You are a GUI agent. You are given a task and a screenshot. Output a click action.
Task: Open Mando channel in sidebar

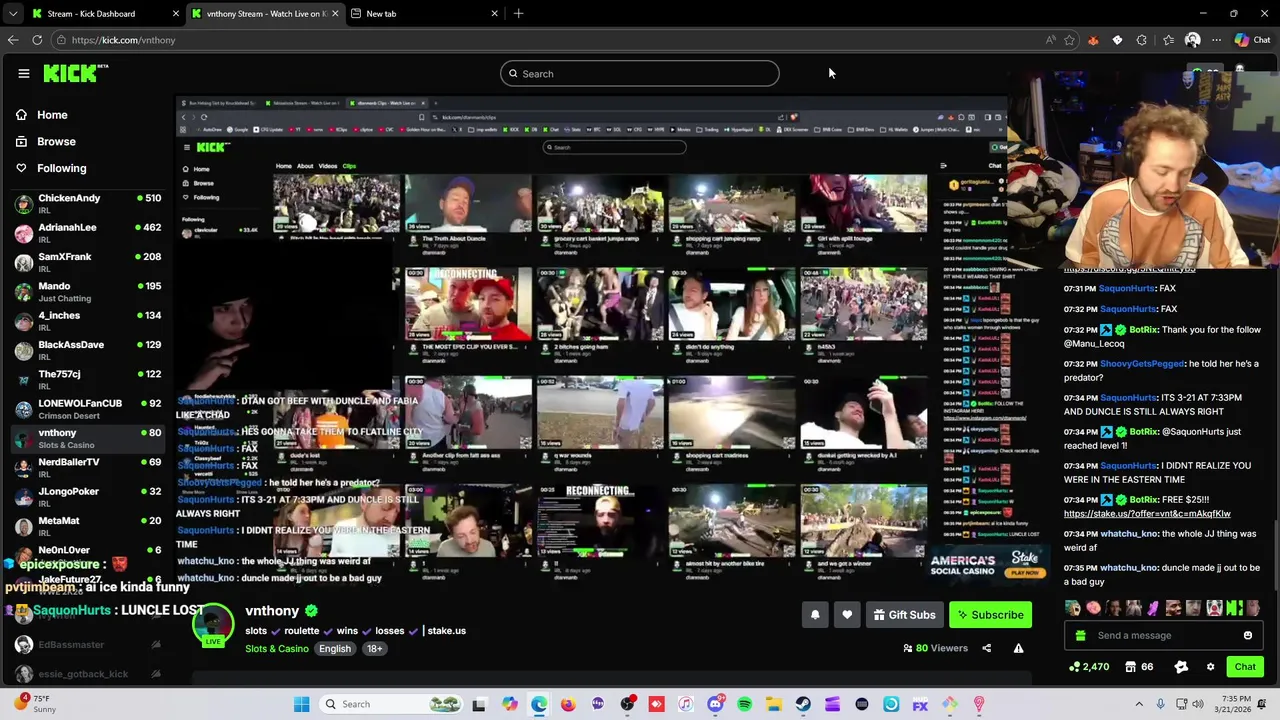click(x=88, y=292)
